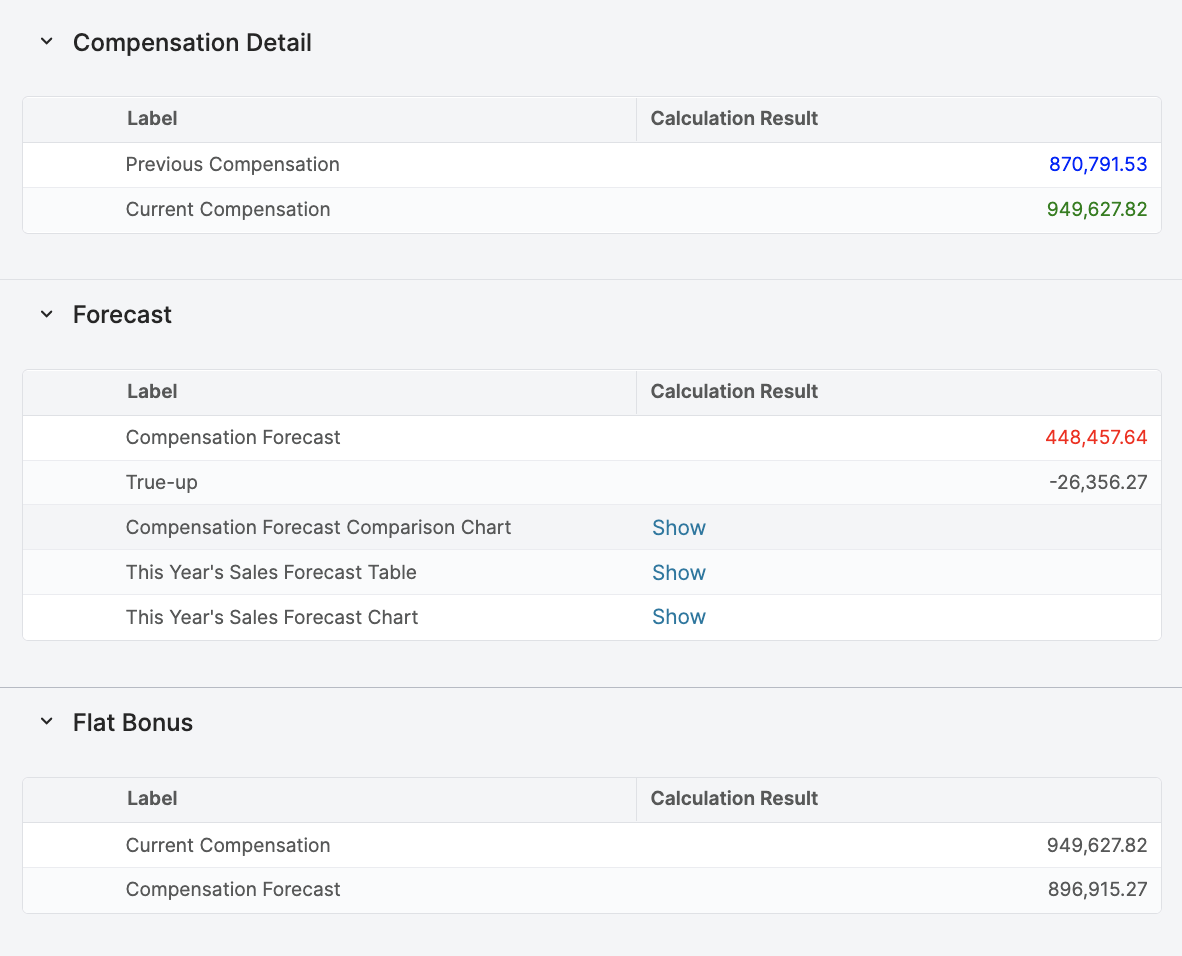Click the green 949,627.82 value
1182x956 pixels.
pos(1096,209)
